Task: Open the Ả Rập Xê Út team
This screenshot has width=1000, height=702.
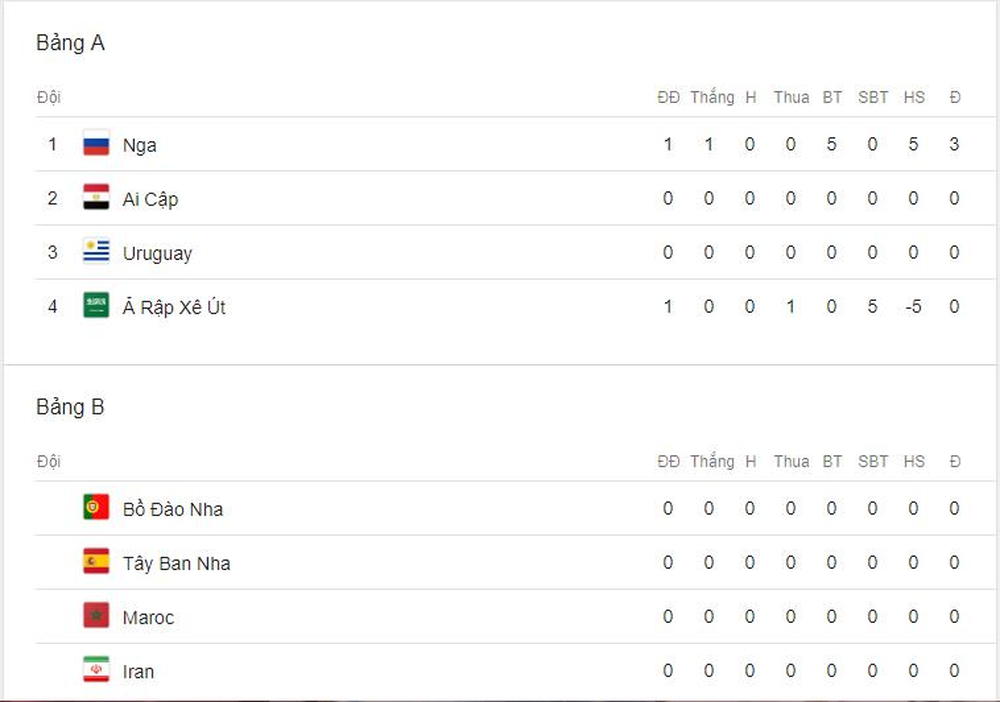Action: [174, 307]
